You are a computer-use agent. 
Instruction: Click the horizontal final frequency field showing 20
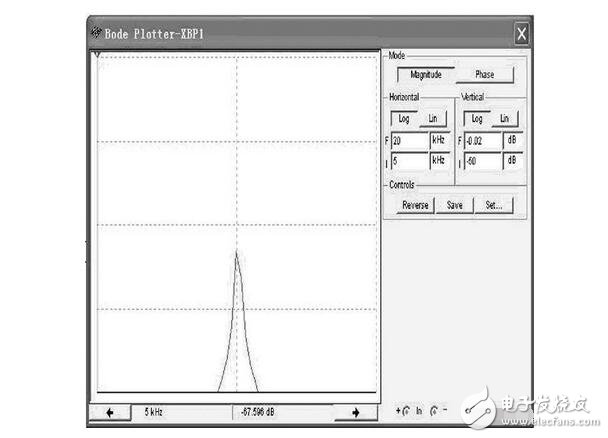click(410, 141)
